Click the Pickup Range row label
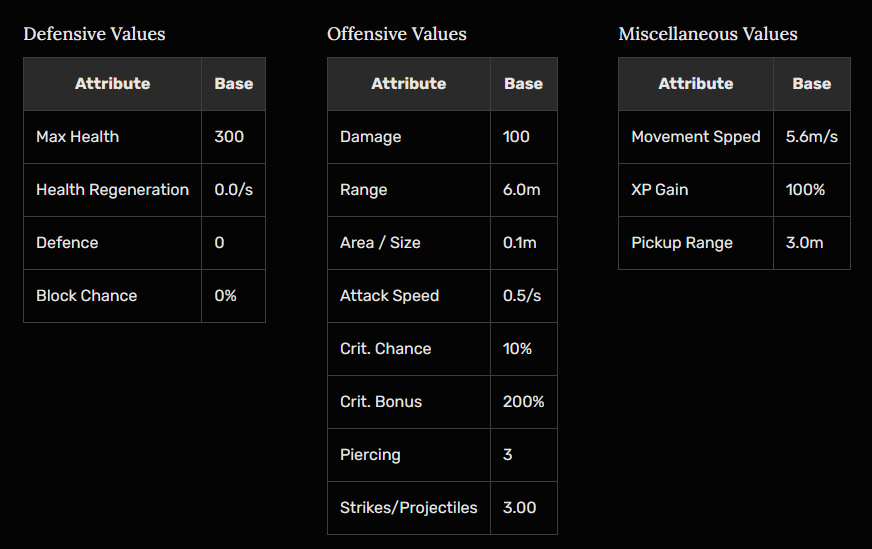 click(681, 243)
